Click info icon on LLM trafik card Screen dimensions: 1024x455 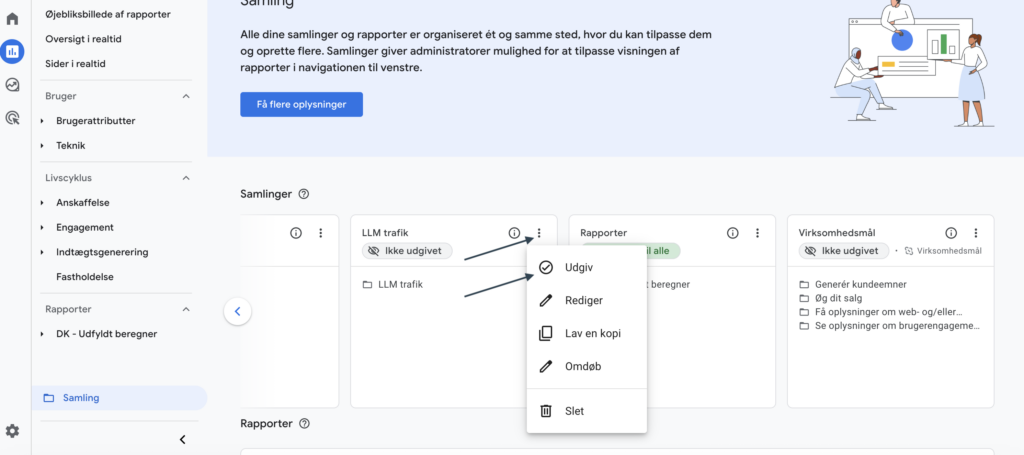[514, 233]
